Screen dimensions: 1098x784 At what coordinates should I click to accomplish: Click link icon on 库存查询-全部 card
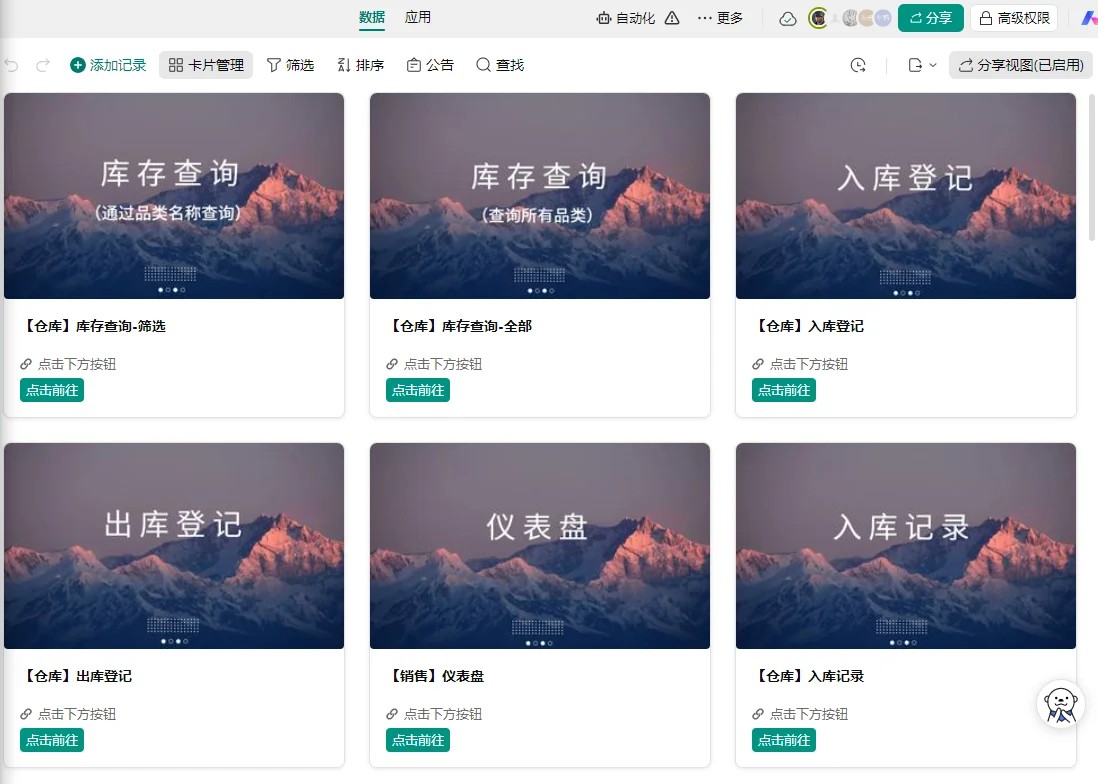392,364
